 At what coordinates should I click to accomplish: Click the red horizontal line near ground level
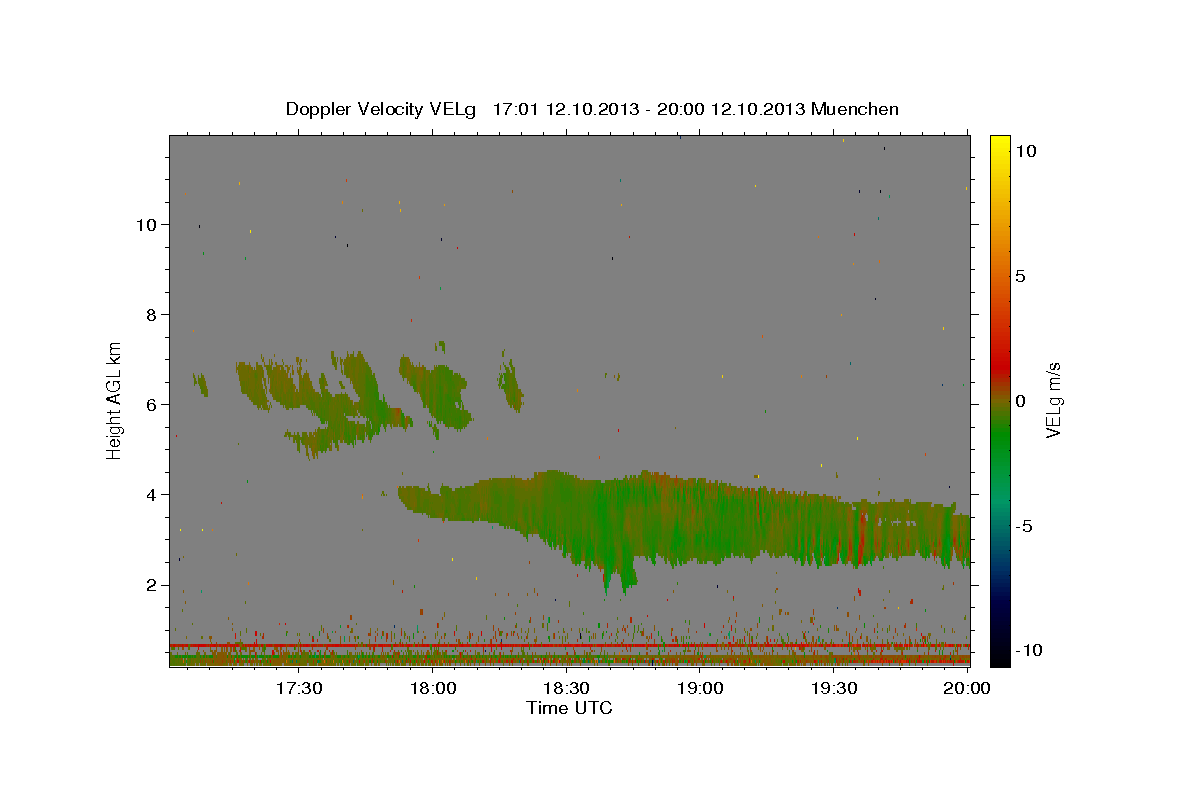coord(570,646)
